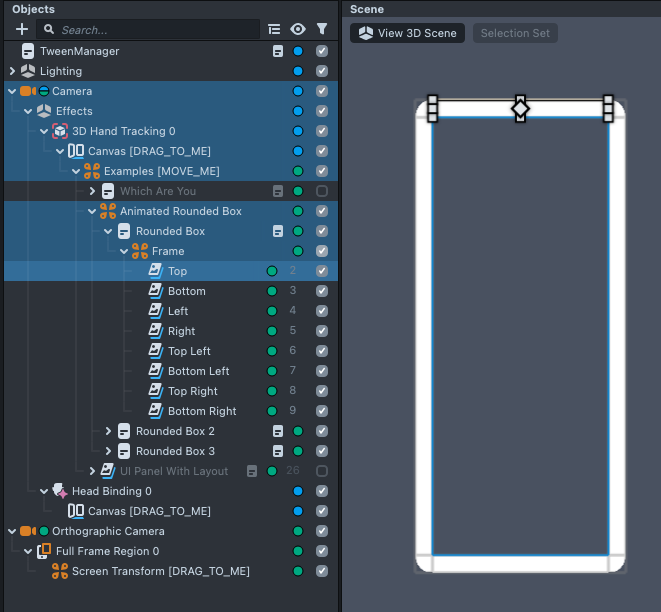Click the hierarchy list view icon
Screen dimensions: 661x612
[x=275, y=30]
